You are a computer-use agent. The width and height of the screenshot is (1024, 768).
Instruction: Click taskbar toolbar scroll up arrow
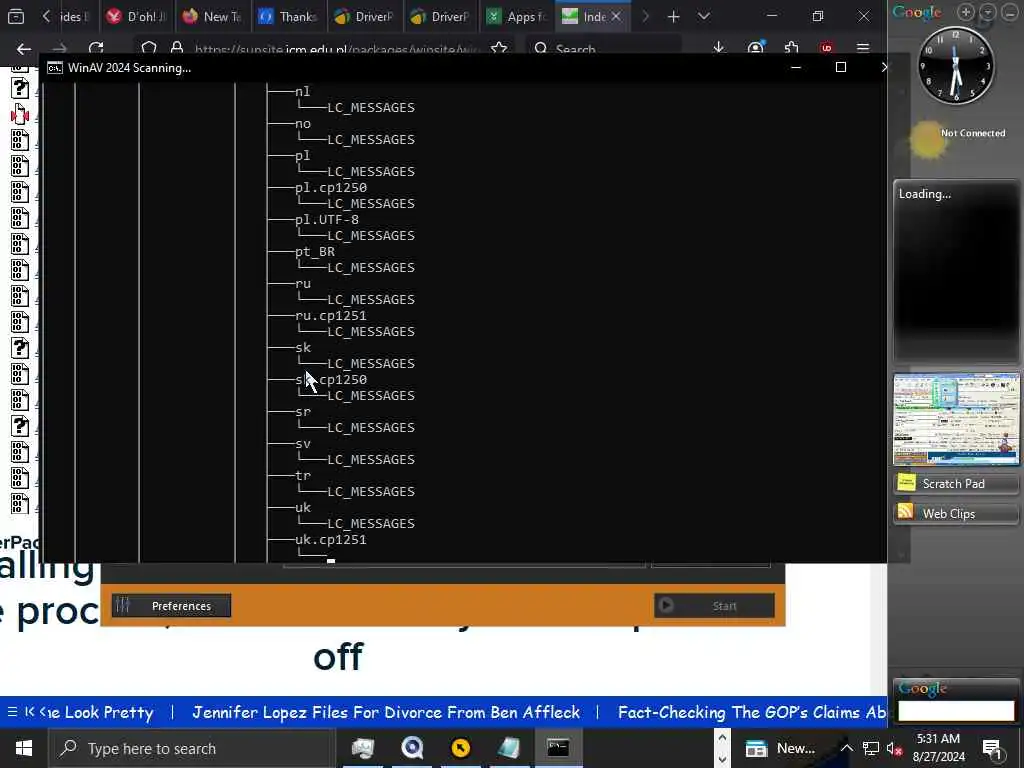click(x=722, y=737)
